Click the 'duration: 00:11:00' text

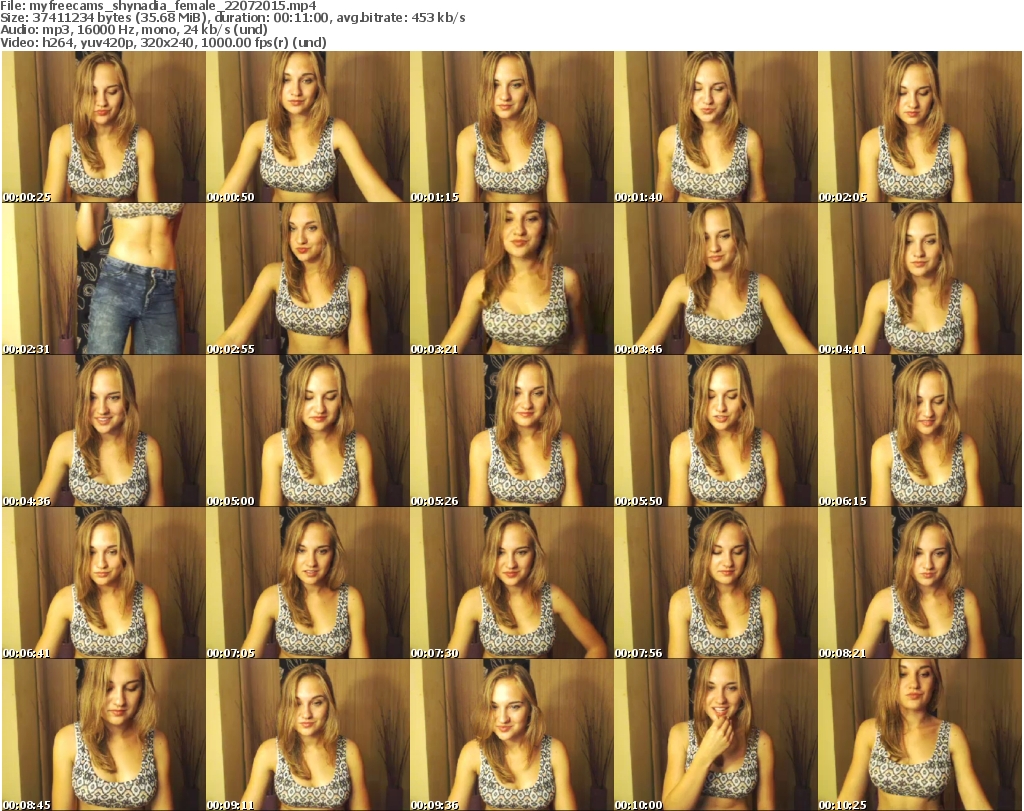[x=271, y=18]
